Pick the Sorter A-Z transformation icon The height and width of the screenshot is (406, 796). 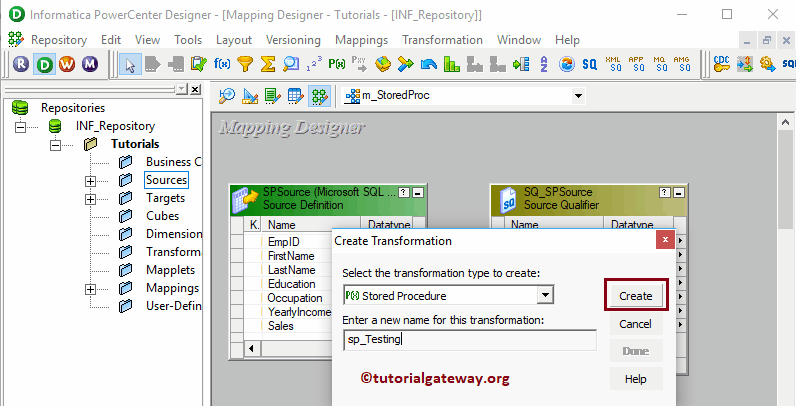544,64
